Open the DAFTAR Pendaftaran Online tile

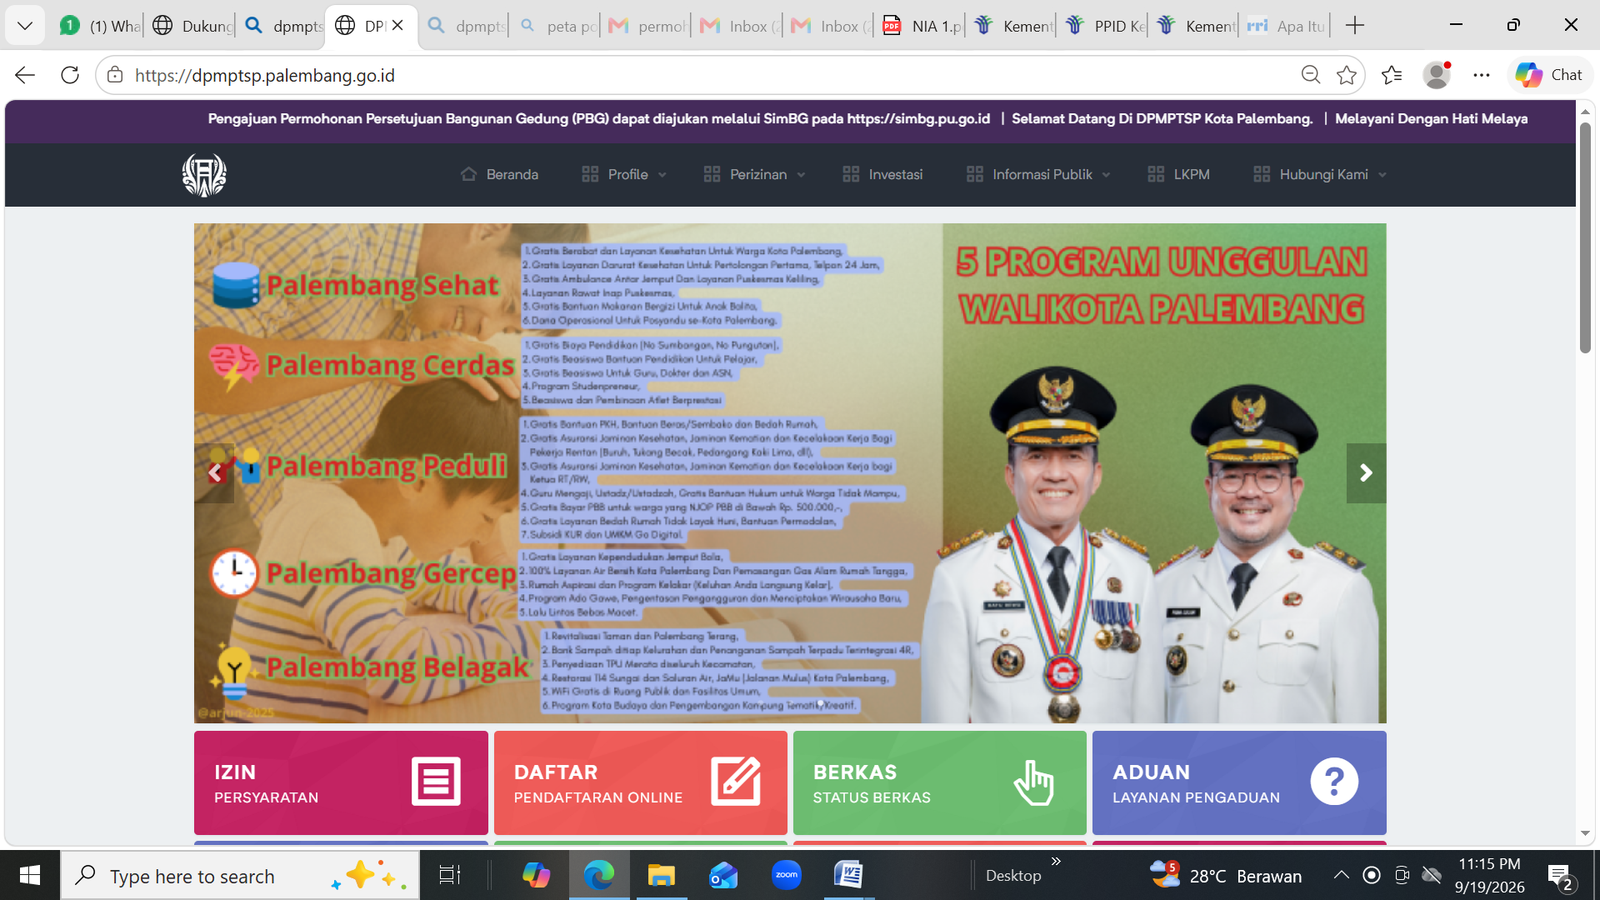coord(640,783)
